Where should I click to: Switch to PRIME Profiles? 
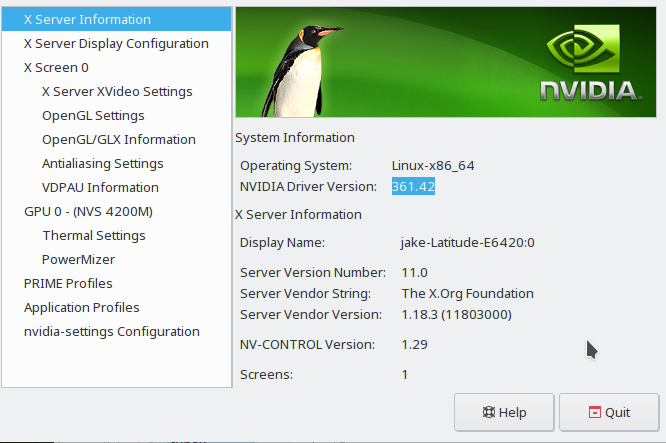(x=68, y=284)
